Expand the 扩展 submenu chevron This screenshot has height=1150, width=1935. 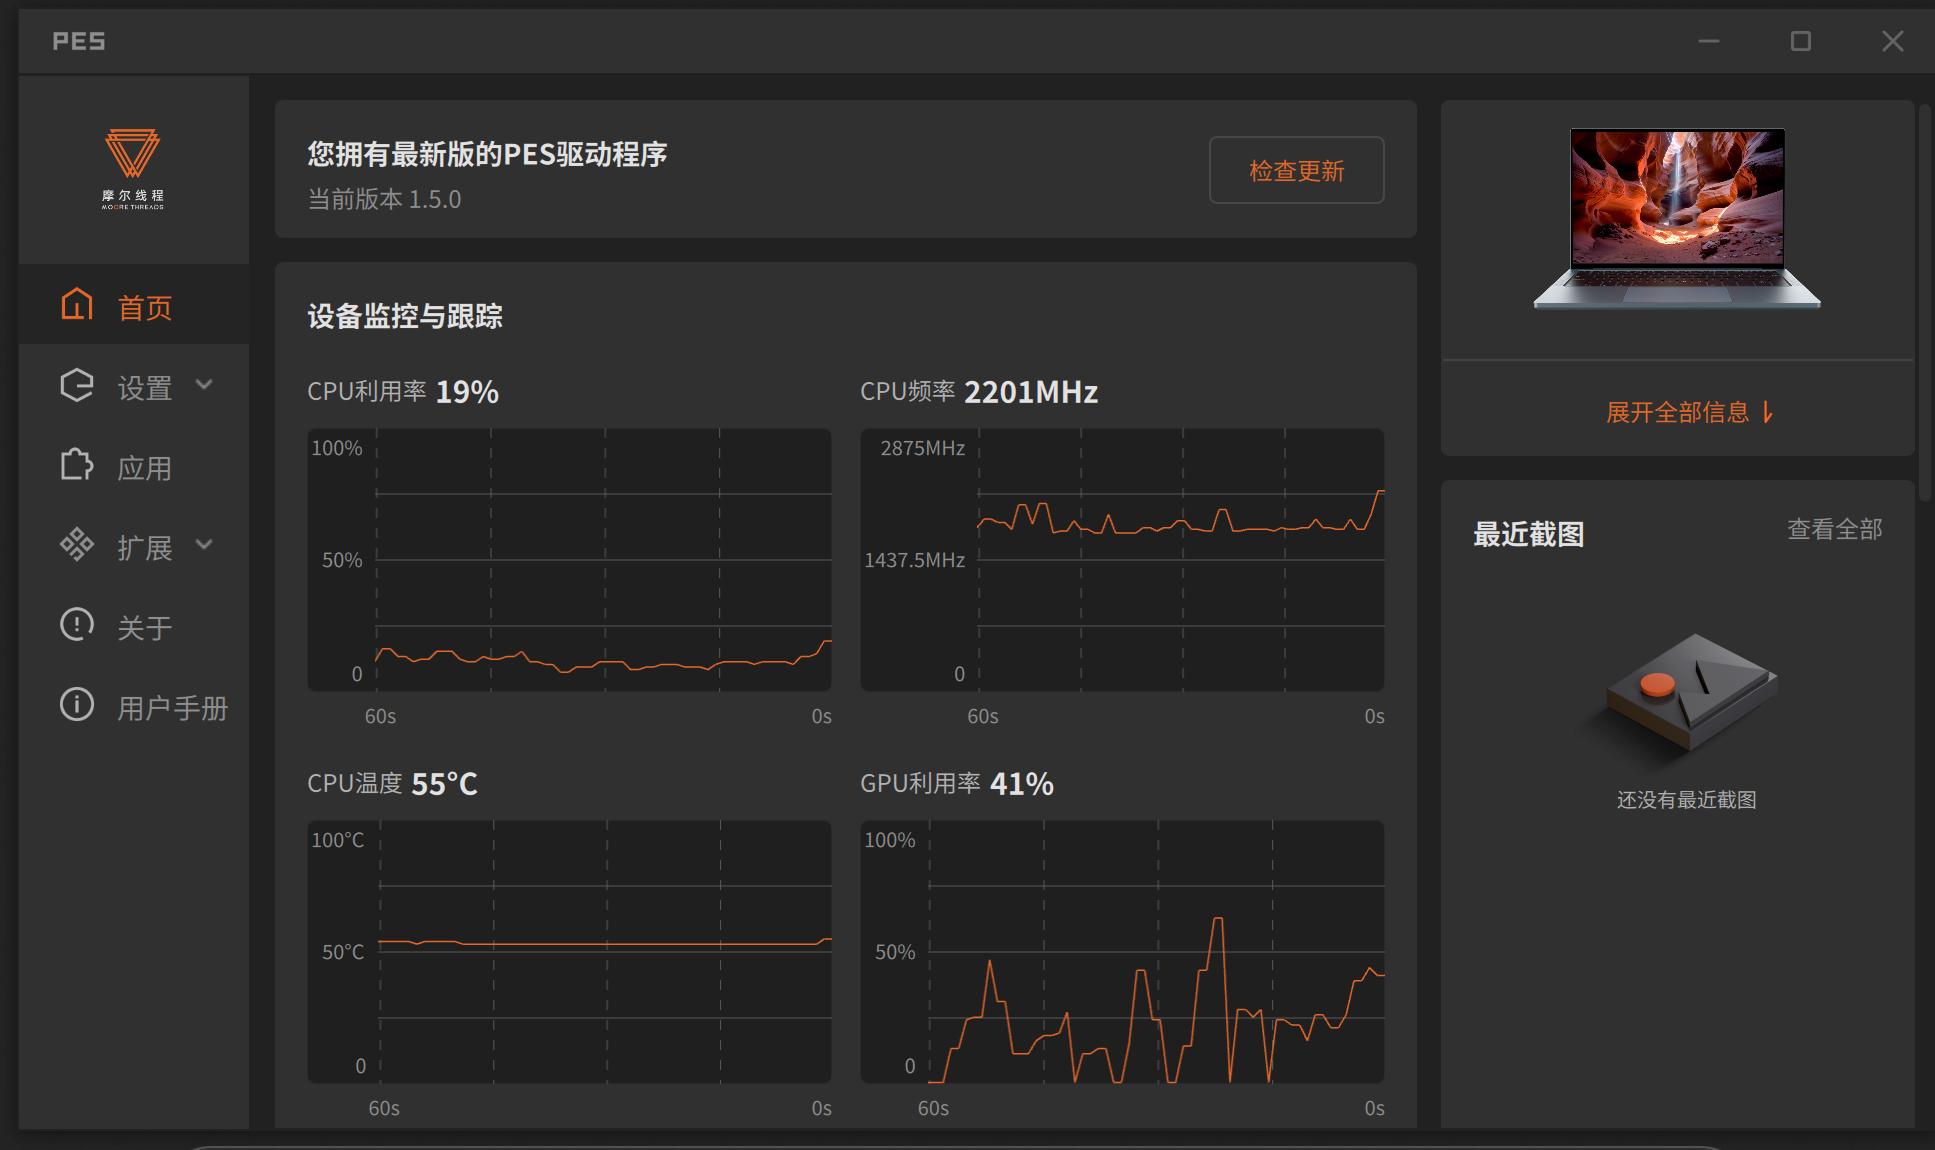coord(204,544)
